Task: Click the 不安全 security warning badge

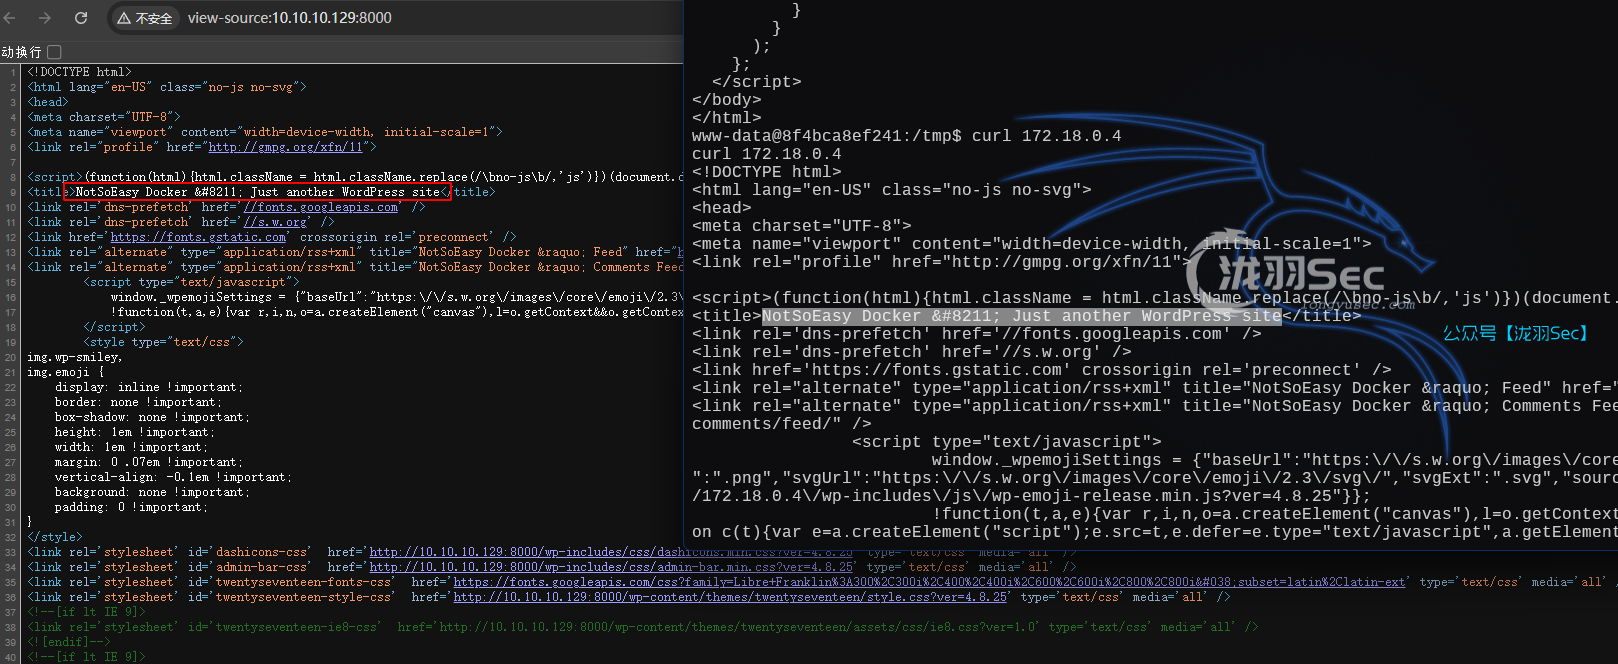Action: pyautogui.click(x=145, y=18)
